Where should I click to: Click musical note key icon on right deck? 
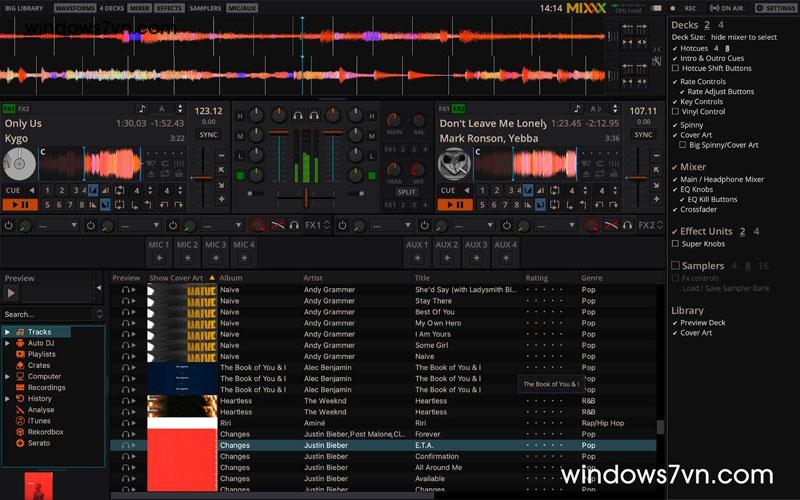pyautogui.click(x=577, y=109)
